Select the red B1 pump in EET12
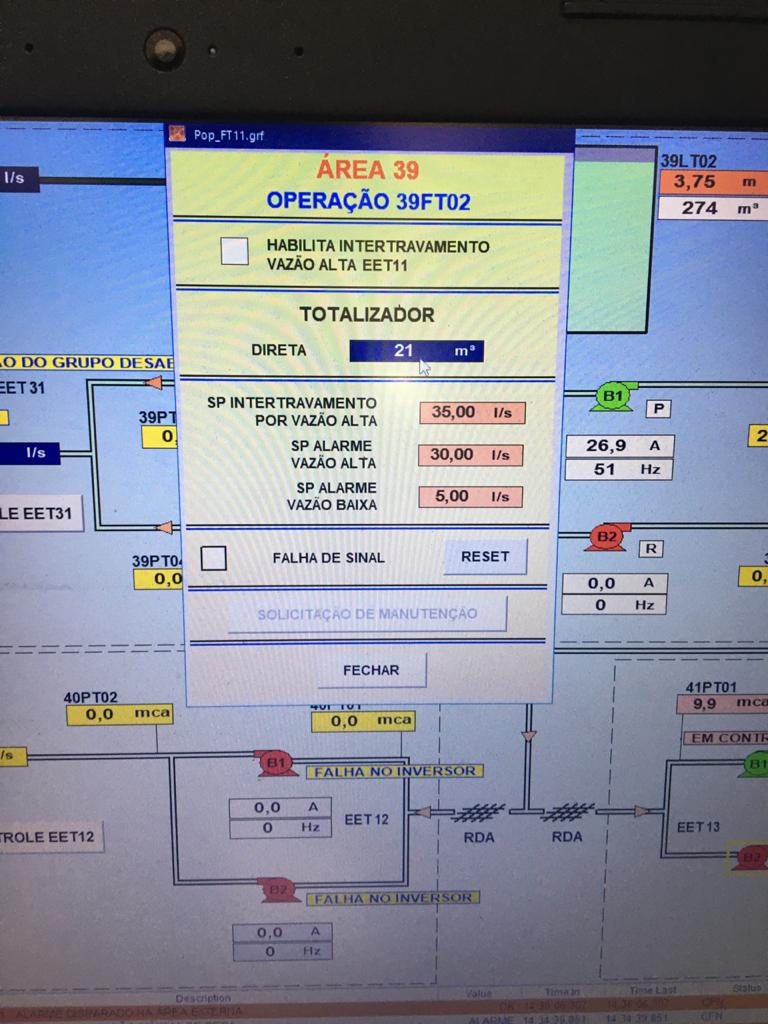Viewport: 768px width, 1024px height. click(275, 764)
